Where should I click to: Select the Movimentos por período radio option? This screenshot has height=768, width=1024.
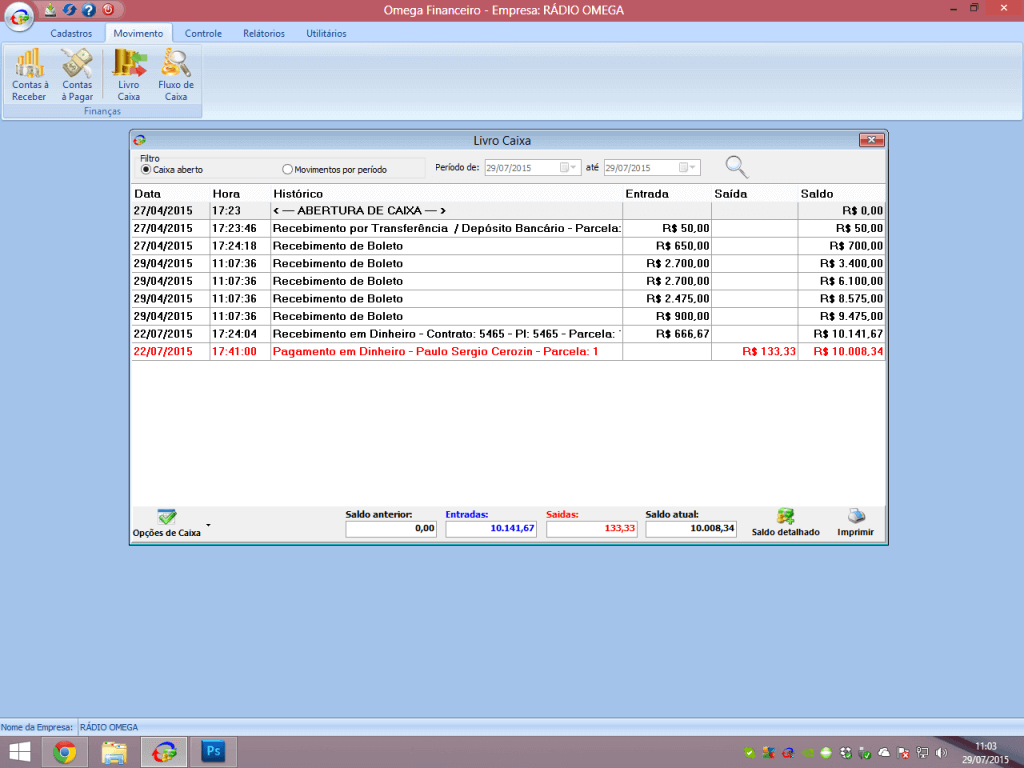tap(288, 170)
